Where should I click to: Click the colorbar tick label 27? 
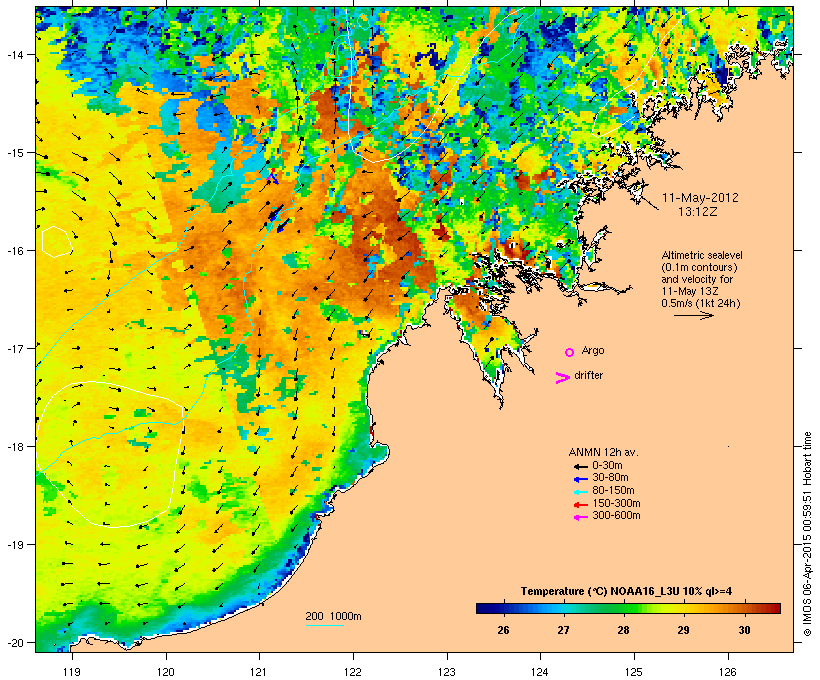click(x=563, y=630)
